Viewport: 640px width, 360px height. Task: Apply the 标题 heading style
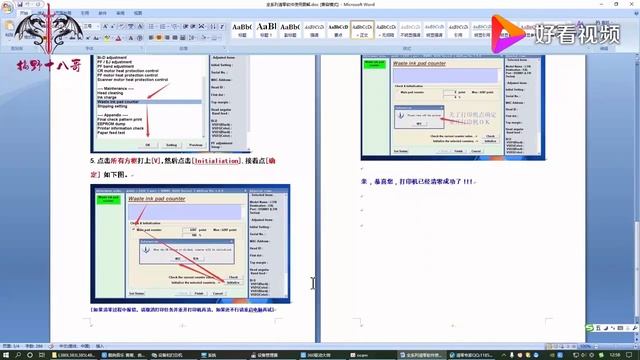pos(242,30)
